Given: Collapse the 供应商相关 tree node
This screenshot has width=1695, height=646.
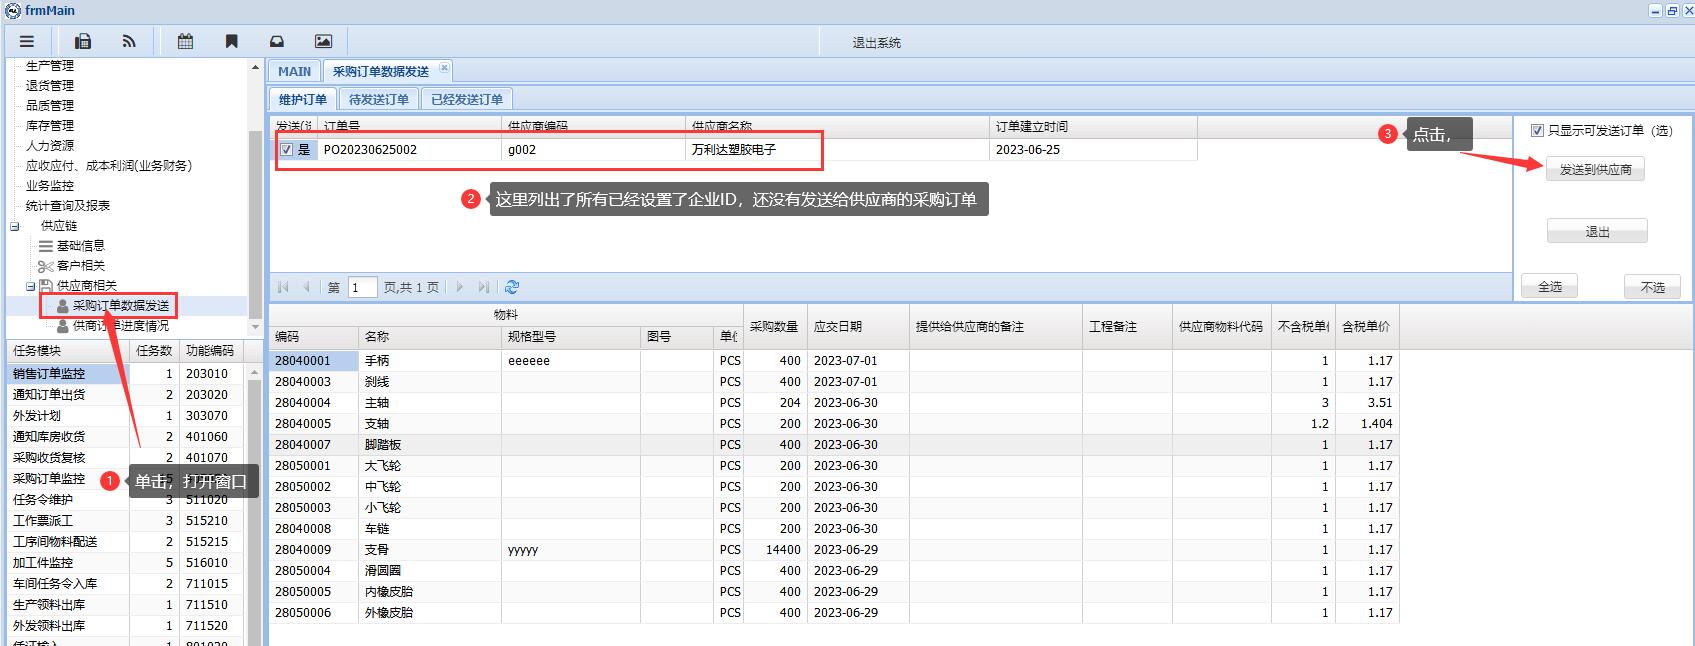Looking at the screenshot, I should click(31, 286).
